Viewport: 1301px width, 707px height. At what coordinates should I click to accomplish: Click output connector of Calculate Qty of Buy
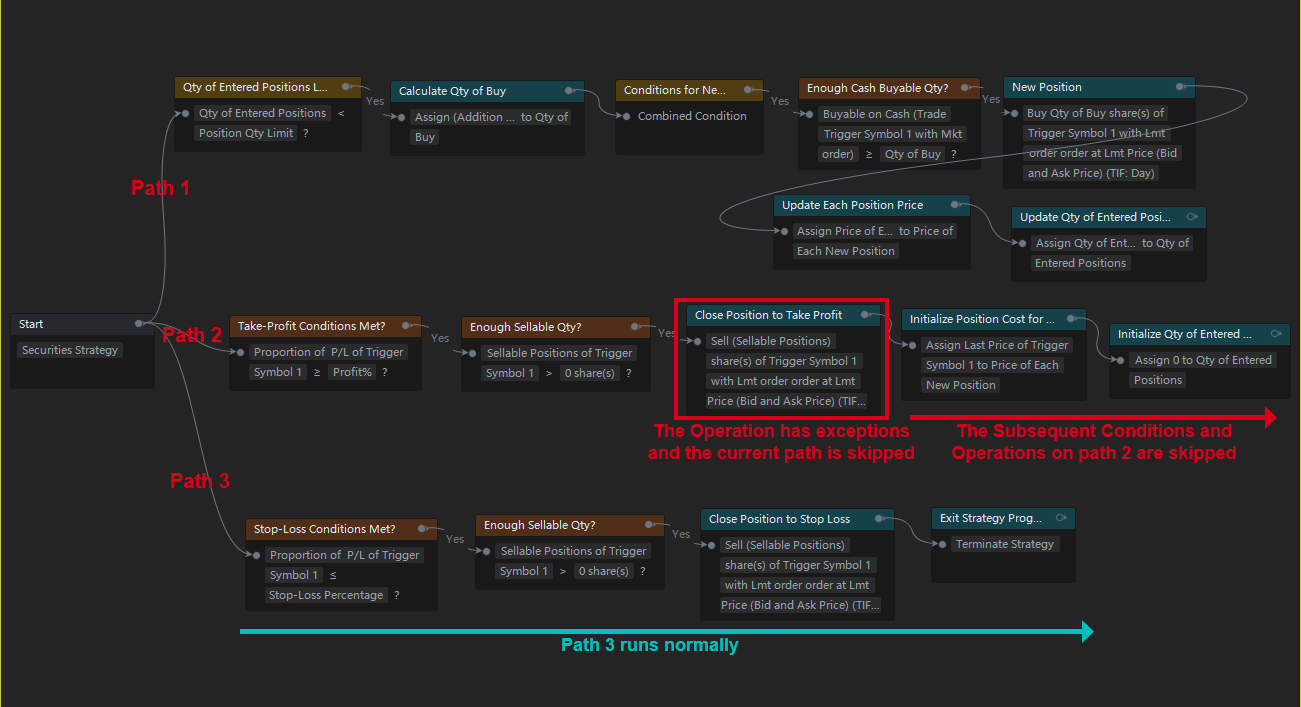pos(569,91)
